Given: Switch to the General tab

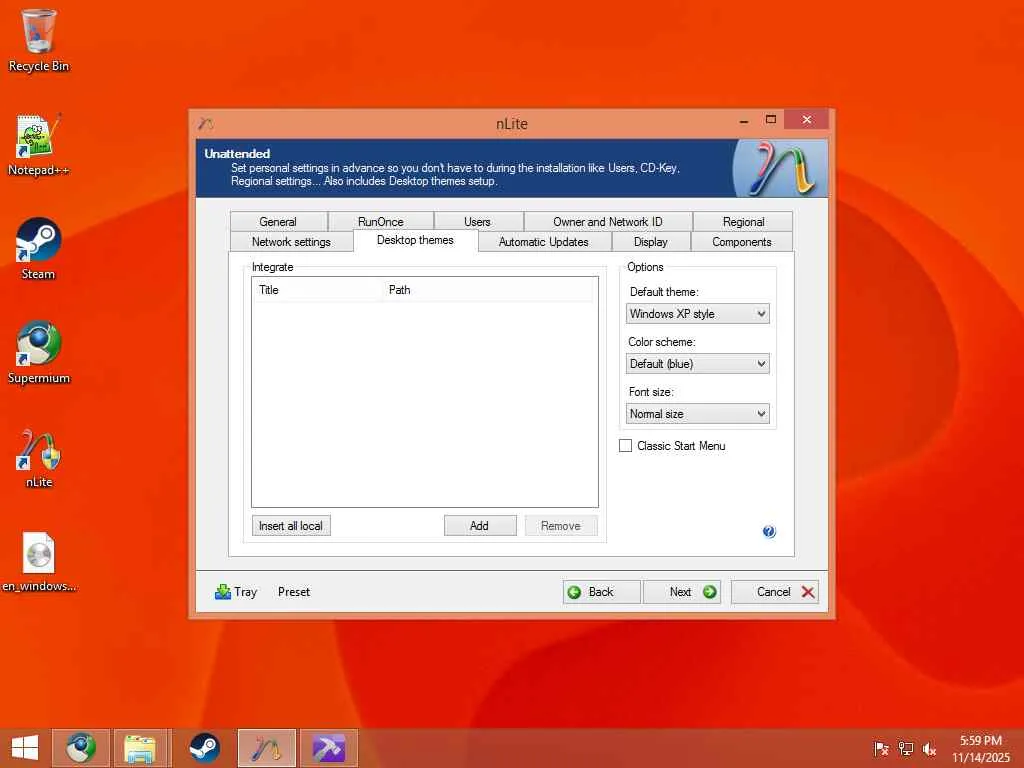Looking at the screenshot, I should (278, 221).
